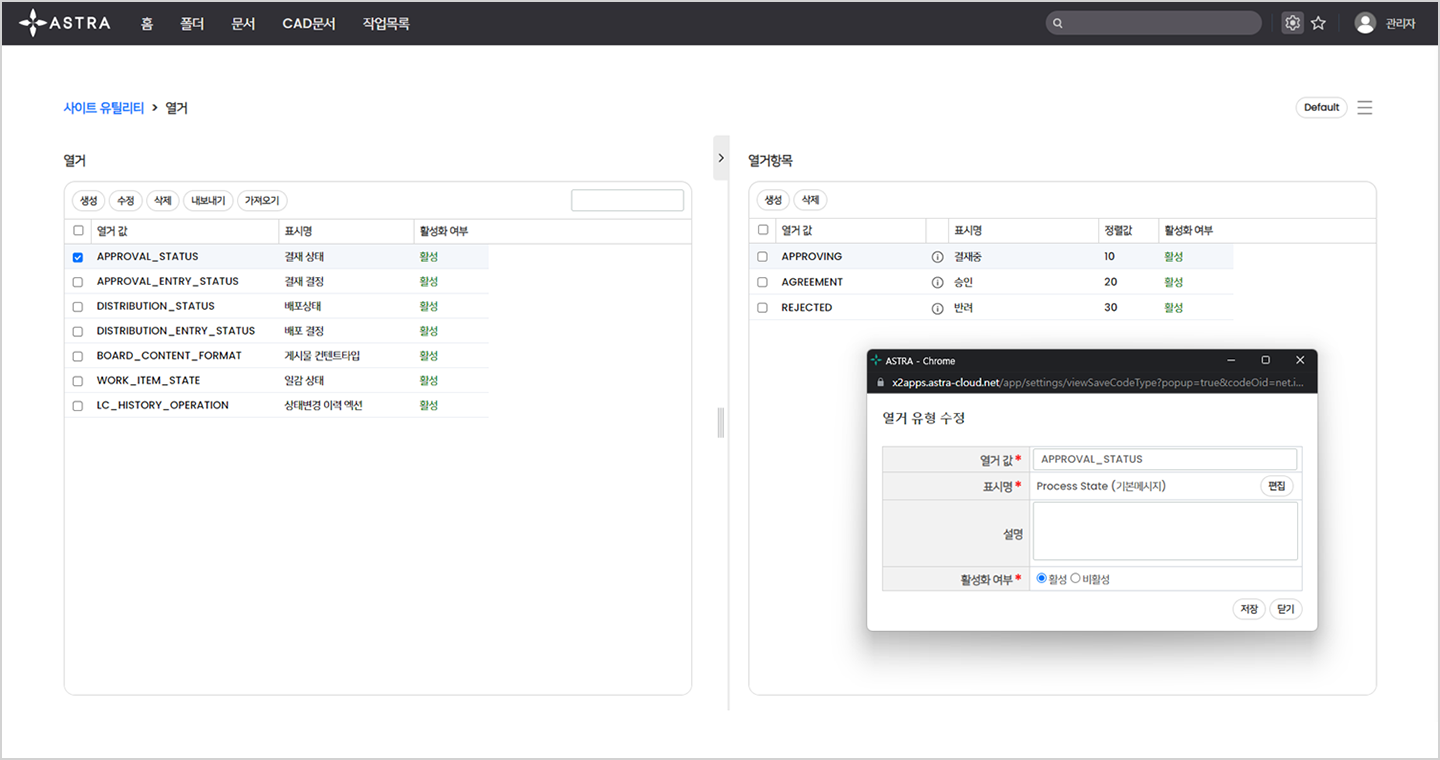
Task: Click the 삭제 button in the 열거 panel
Action: click(x=162, y=201)
